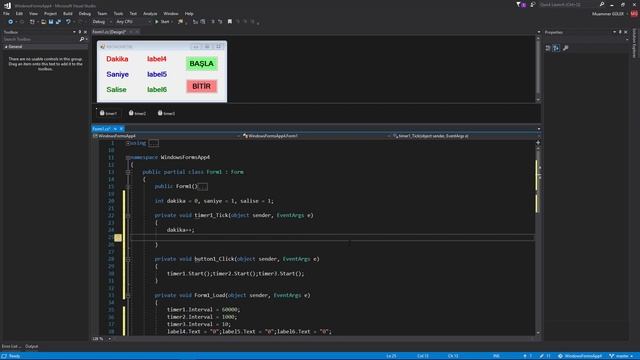640x360 pixels.
Task: Click the Start debugging button
Action: 162,22
